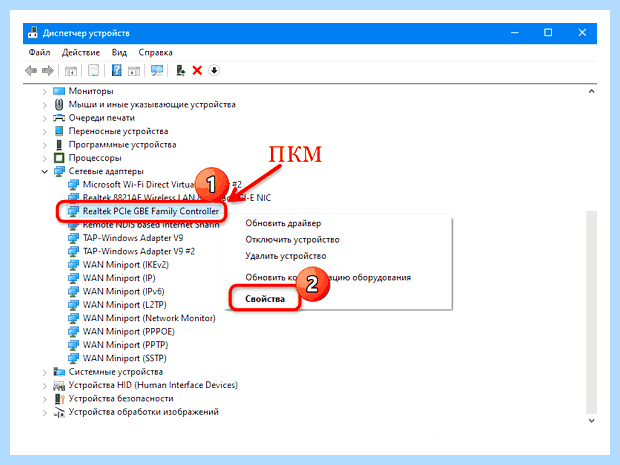Select WAN Miniport (Network Monitor)
Viewport: 620px width, 465px height.
click(x=149, y=318)
